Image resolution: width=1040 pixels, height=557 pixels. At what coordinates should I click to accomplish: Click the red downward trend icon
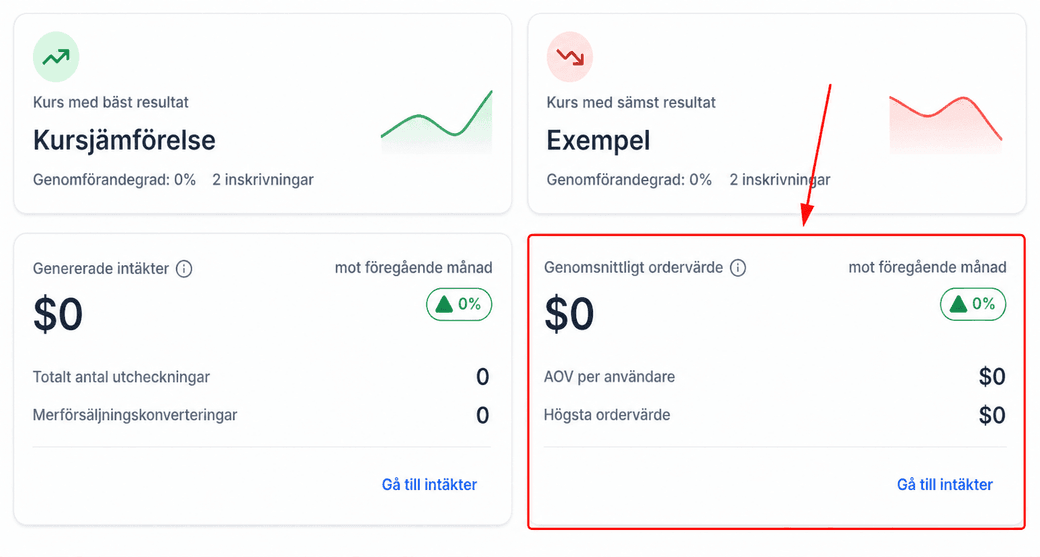(x=570, y=57)
